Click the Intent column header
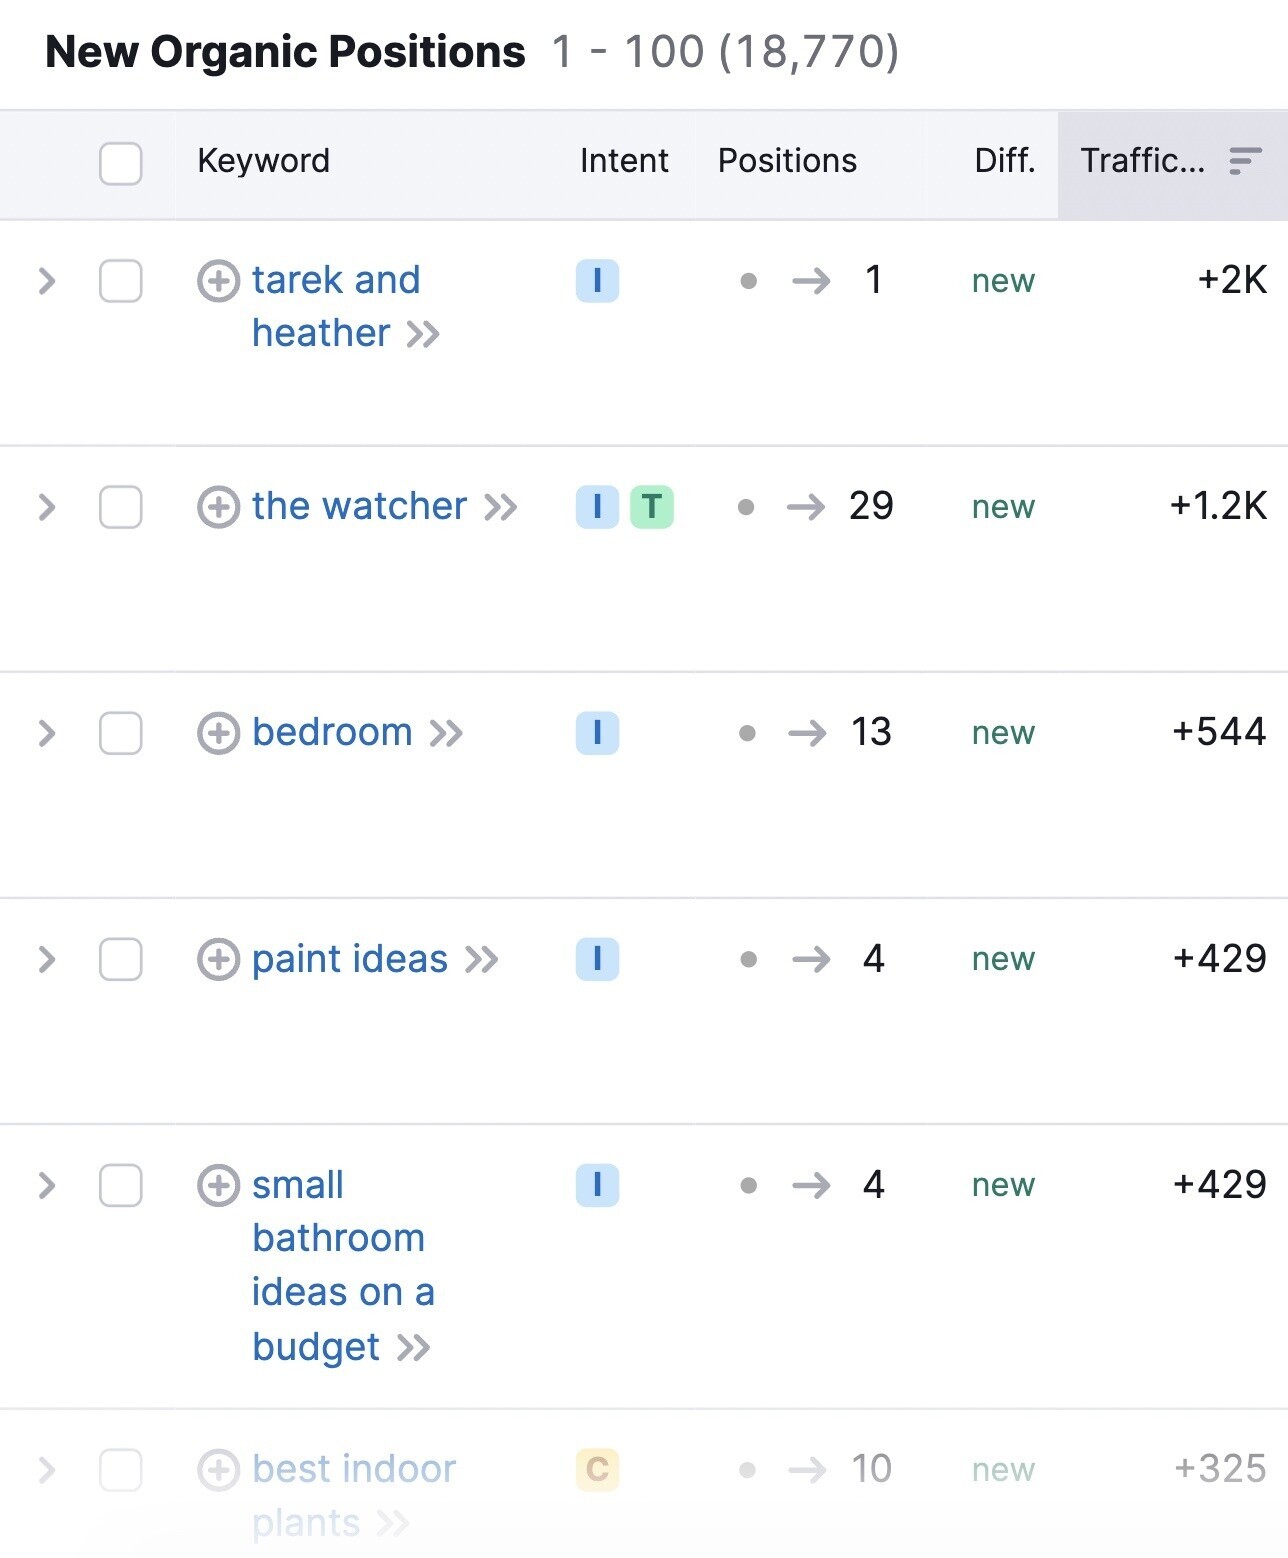This screenshot has height=1558, width=1288. point(624,161)
